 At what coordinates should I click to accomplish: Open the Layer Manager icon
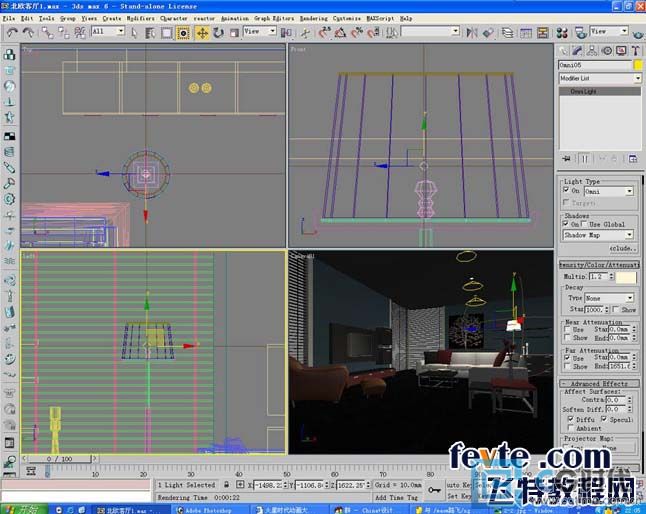508,33
